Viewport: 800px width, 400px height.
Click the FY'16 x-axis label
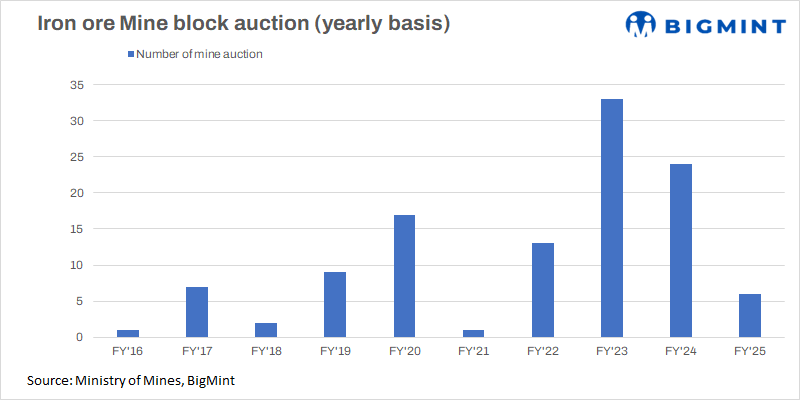tap(128, 352)
